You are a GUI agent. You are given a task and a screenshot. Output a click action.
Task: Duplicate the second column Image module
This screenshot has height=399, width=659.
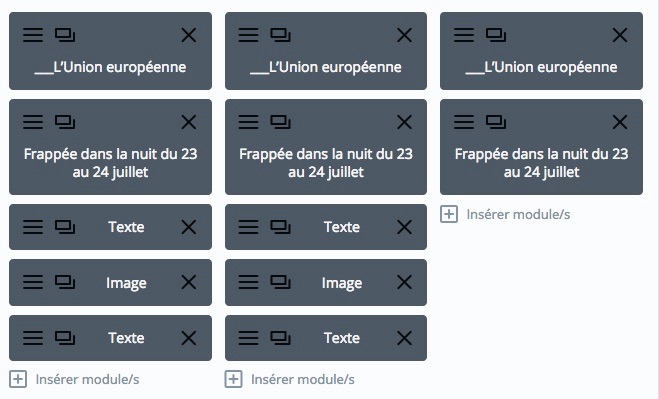(x=280, y=282)
